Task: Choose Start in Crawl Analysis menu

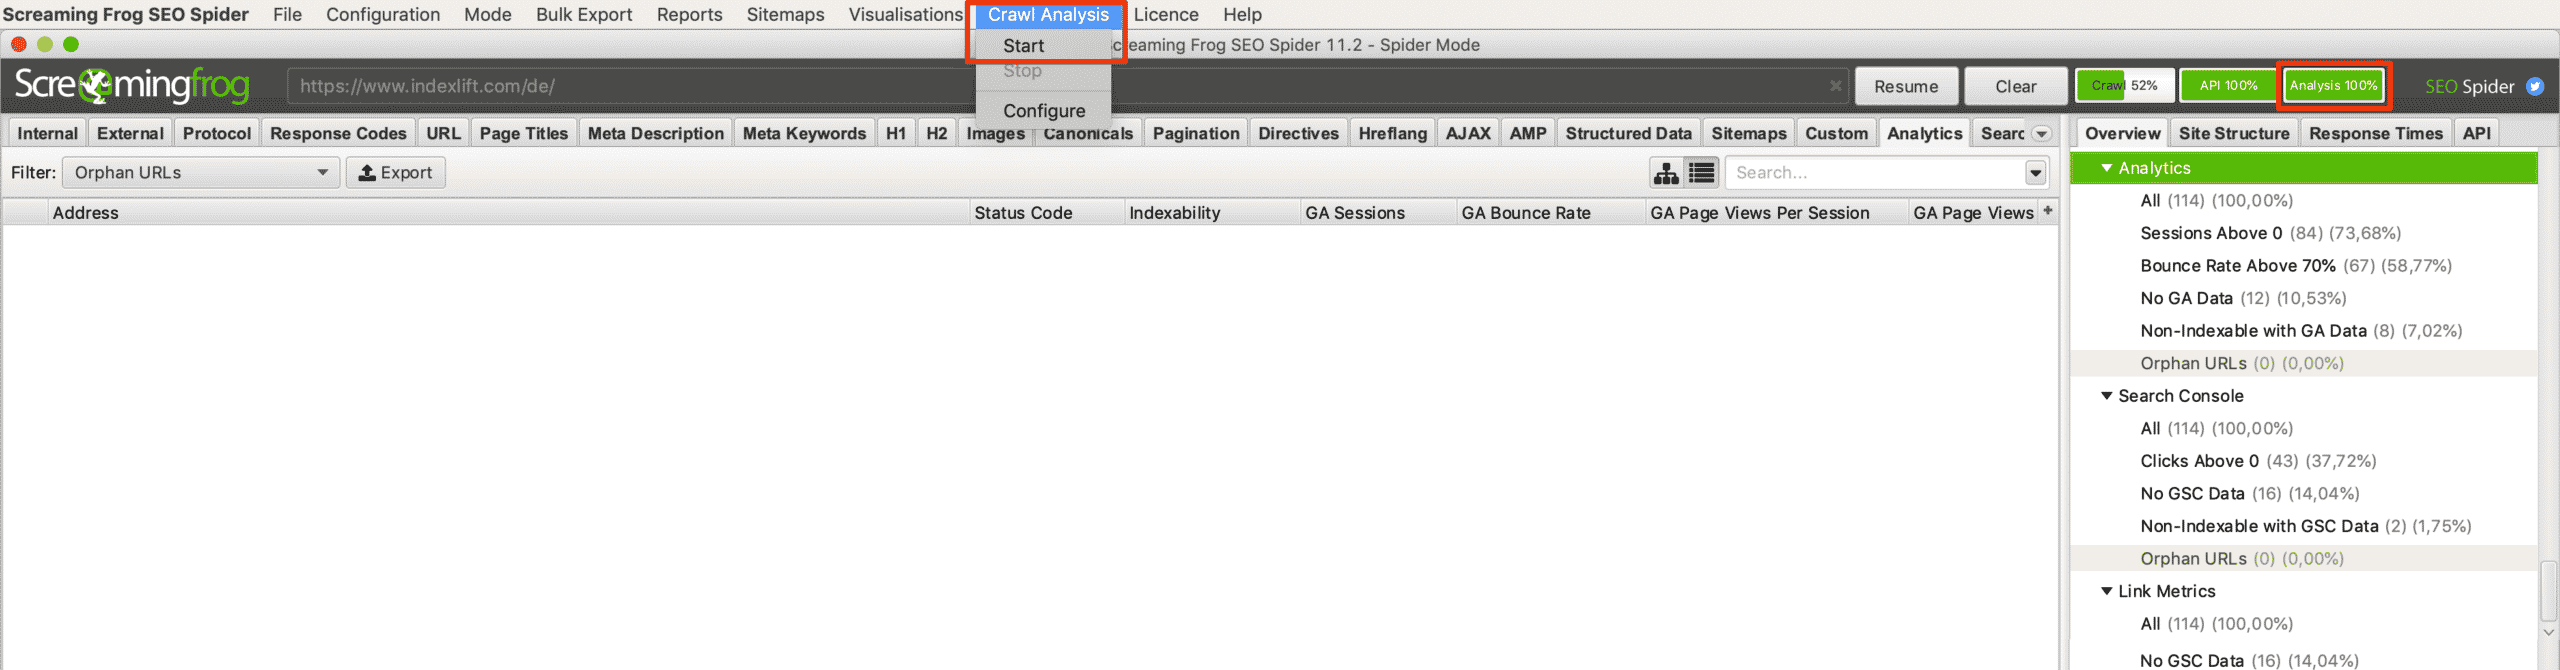Action: 1043,46
